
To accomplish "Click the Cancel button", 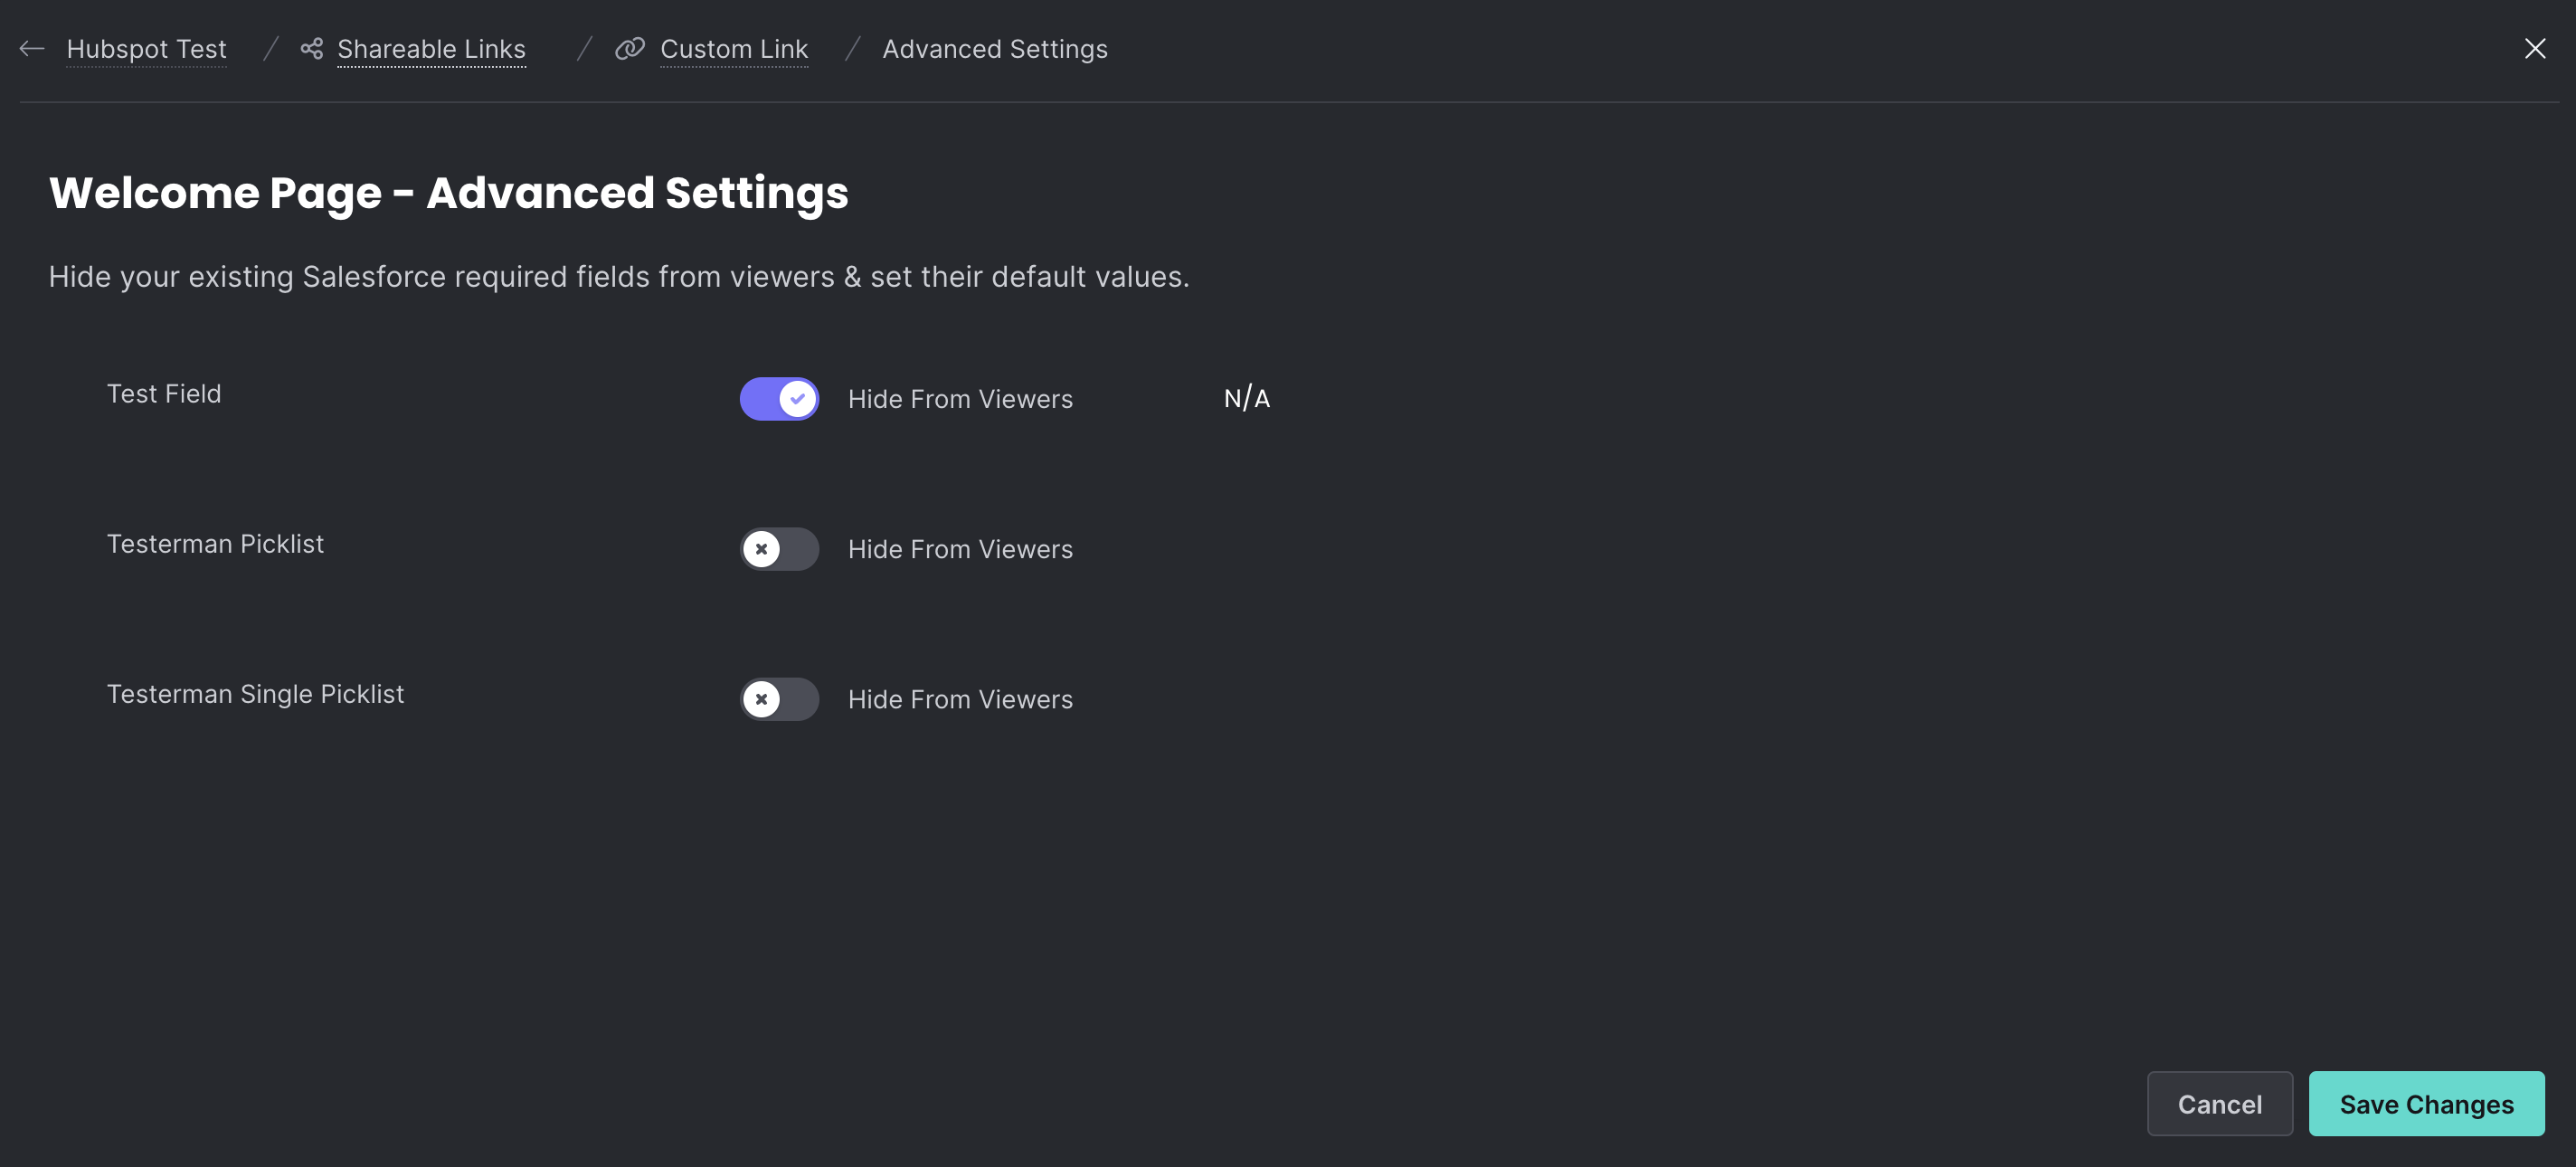I will click(2219, 1103).
